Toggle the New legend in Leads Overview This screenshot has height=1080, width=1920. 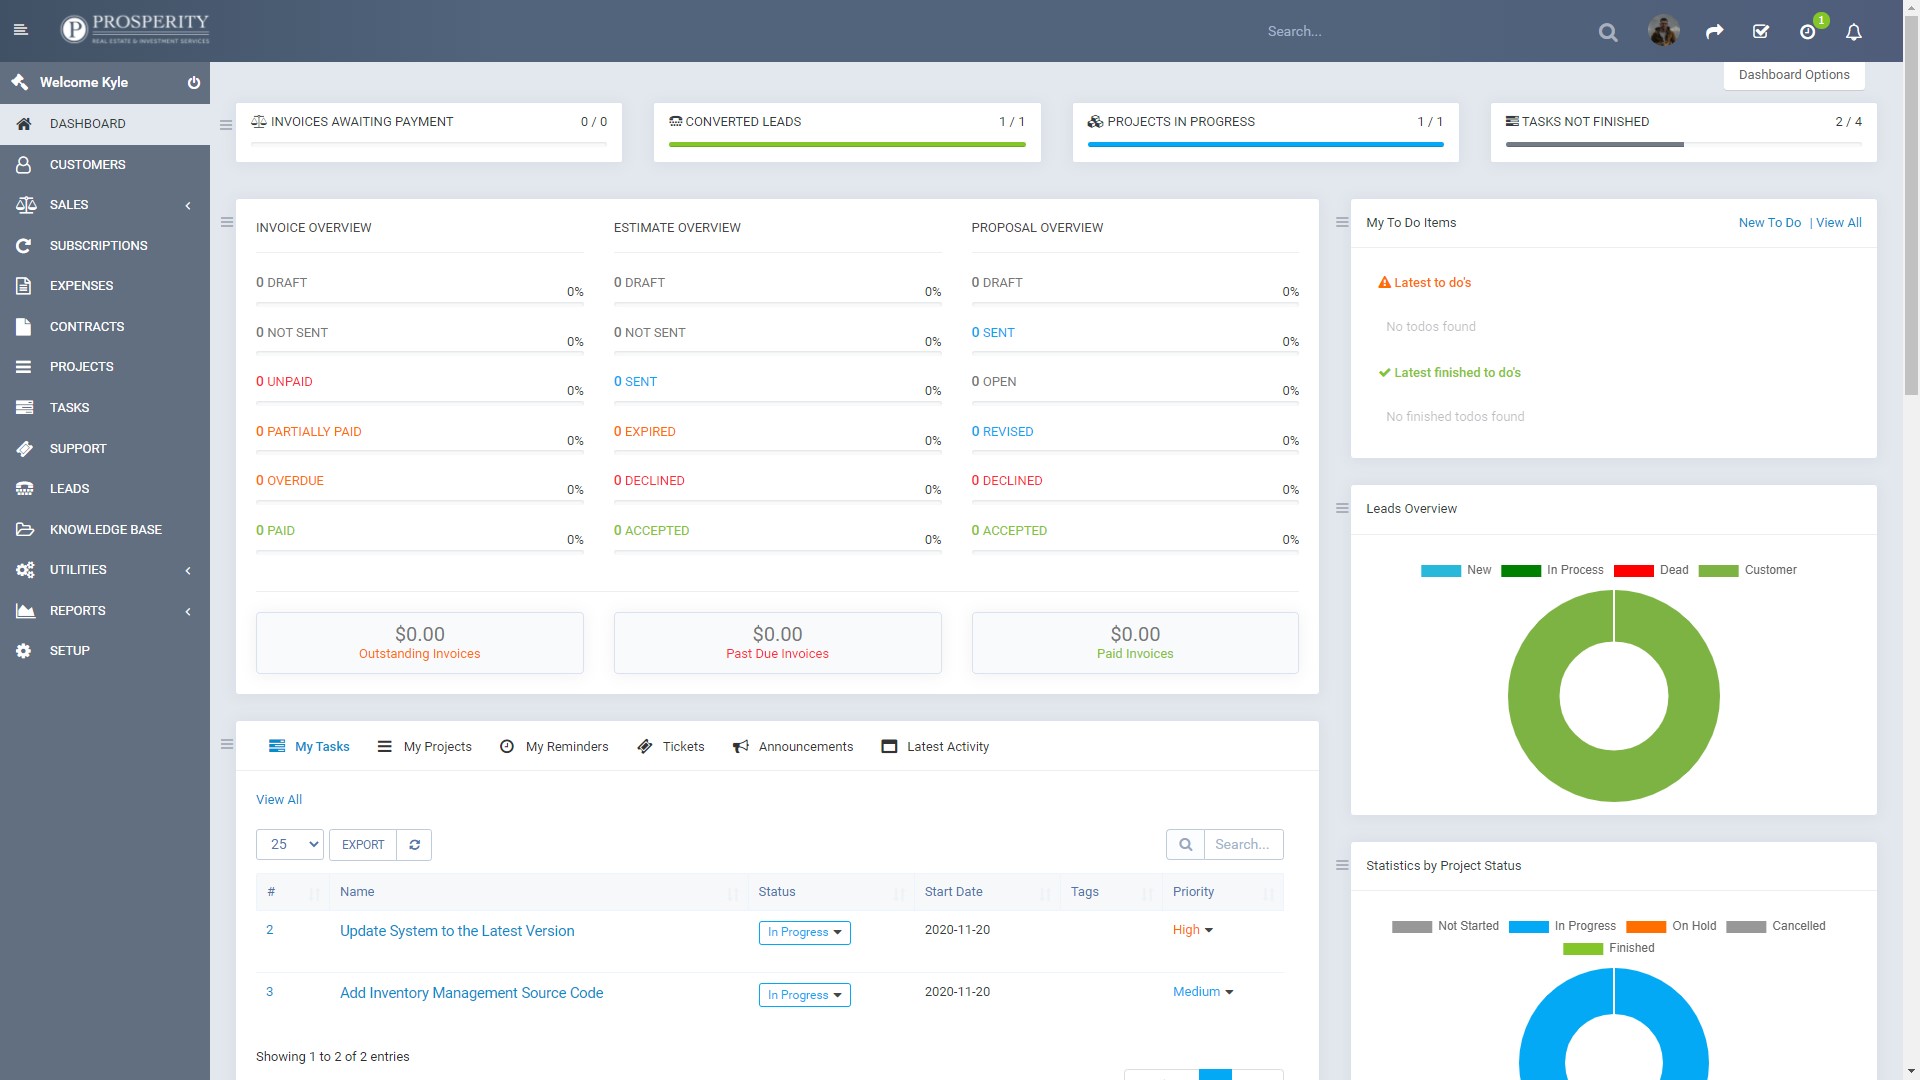coord(1455,570)
